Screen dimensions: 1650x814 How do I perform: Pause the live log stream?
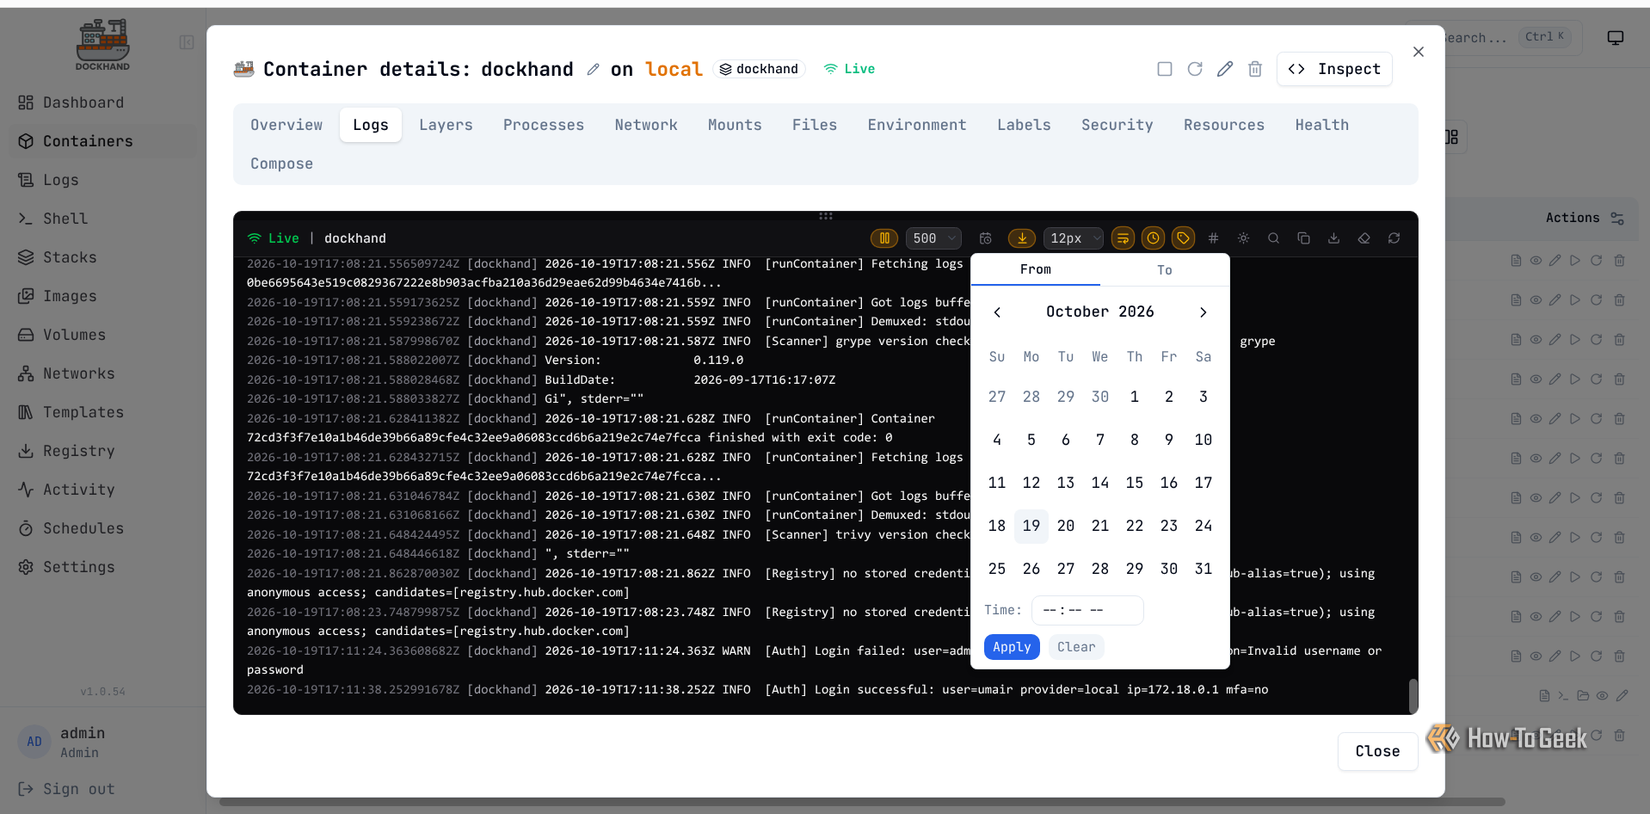tap(884, 238)
